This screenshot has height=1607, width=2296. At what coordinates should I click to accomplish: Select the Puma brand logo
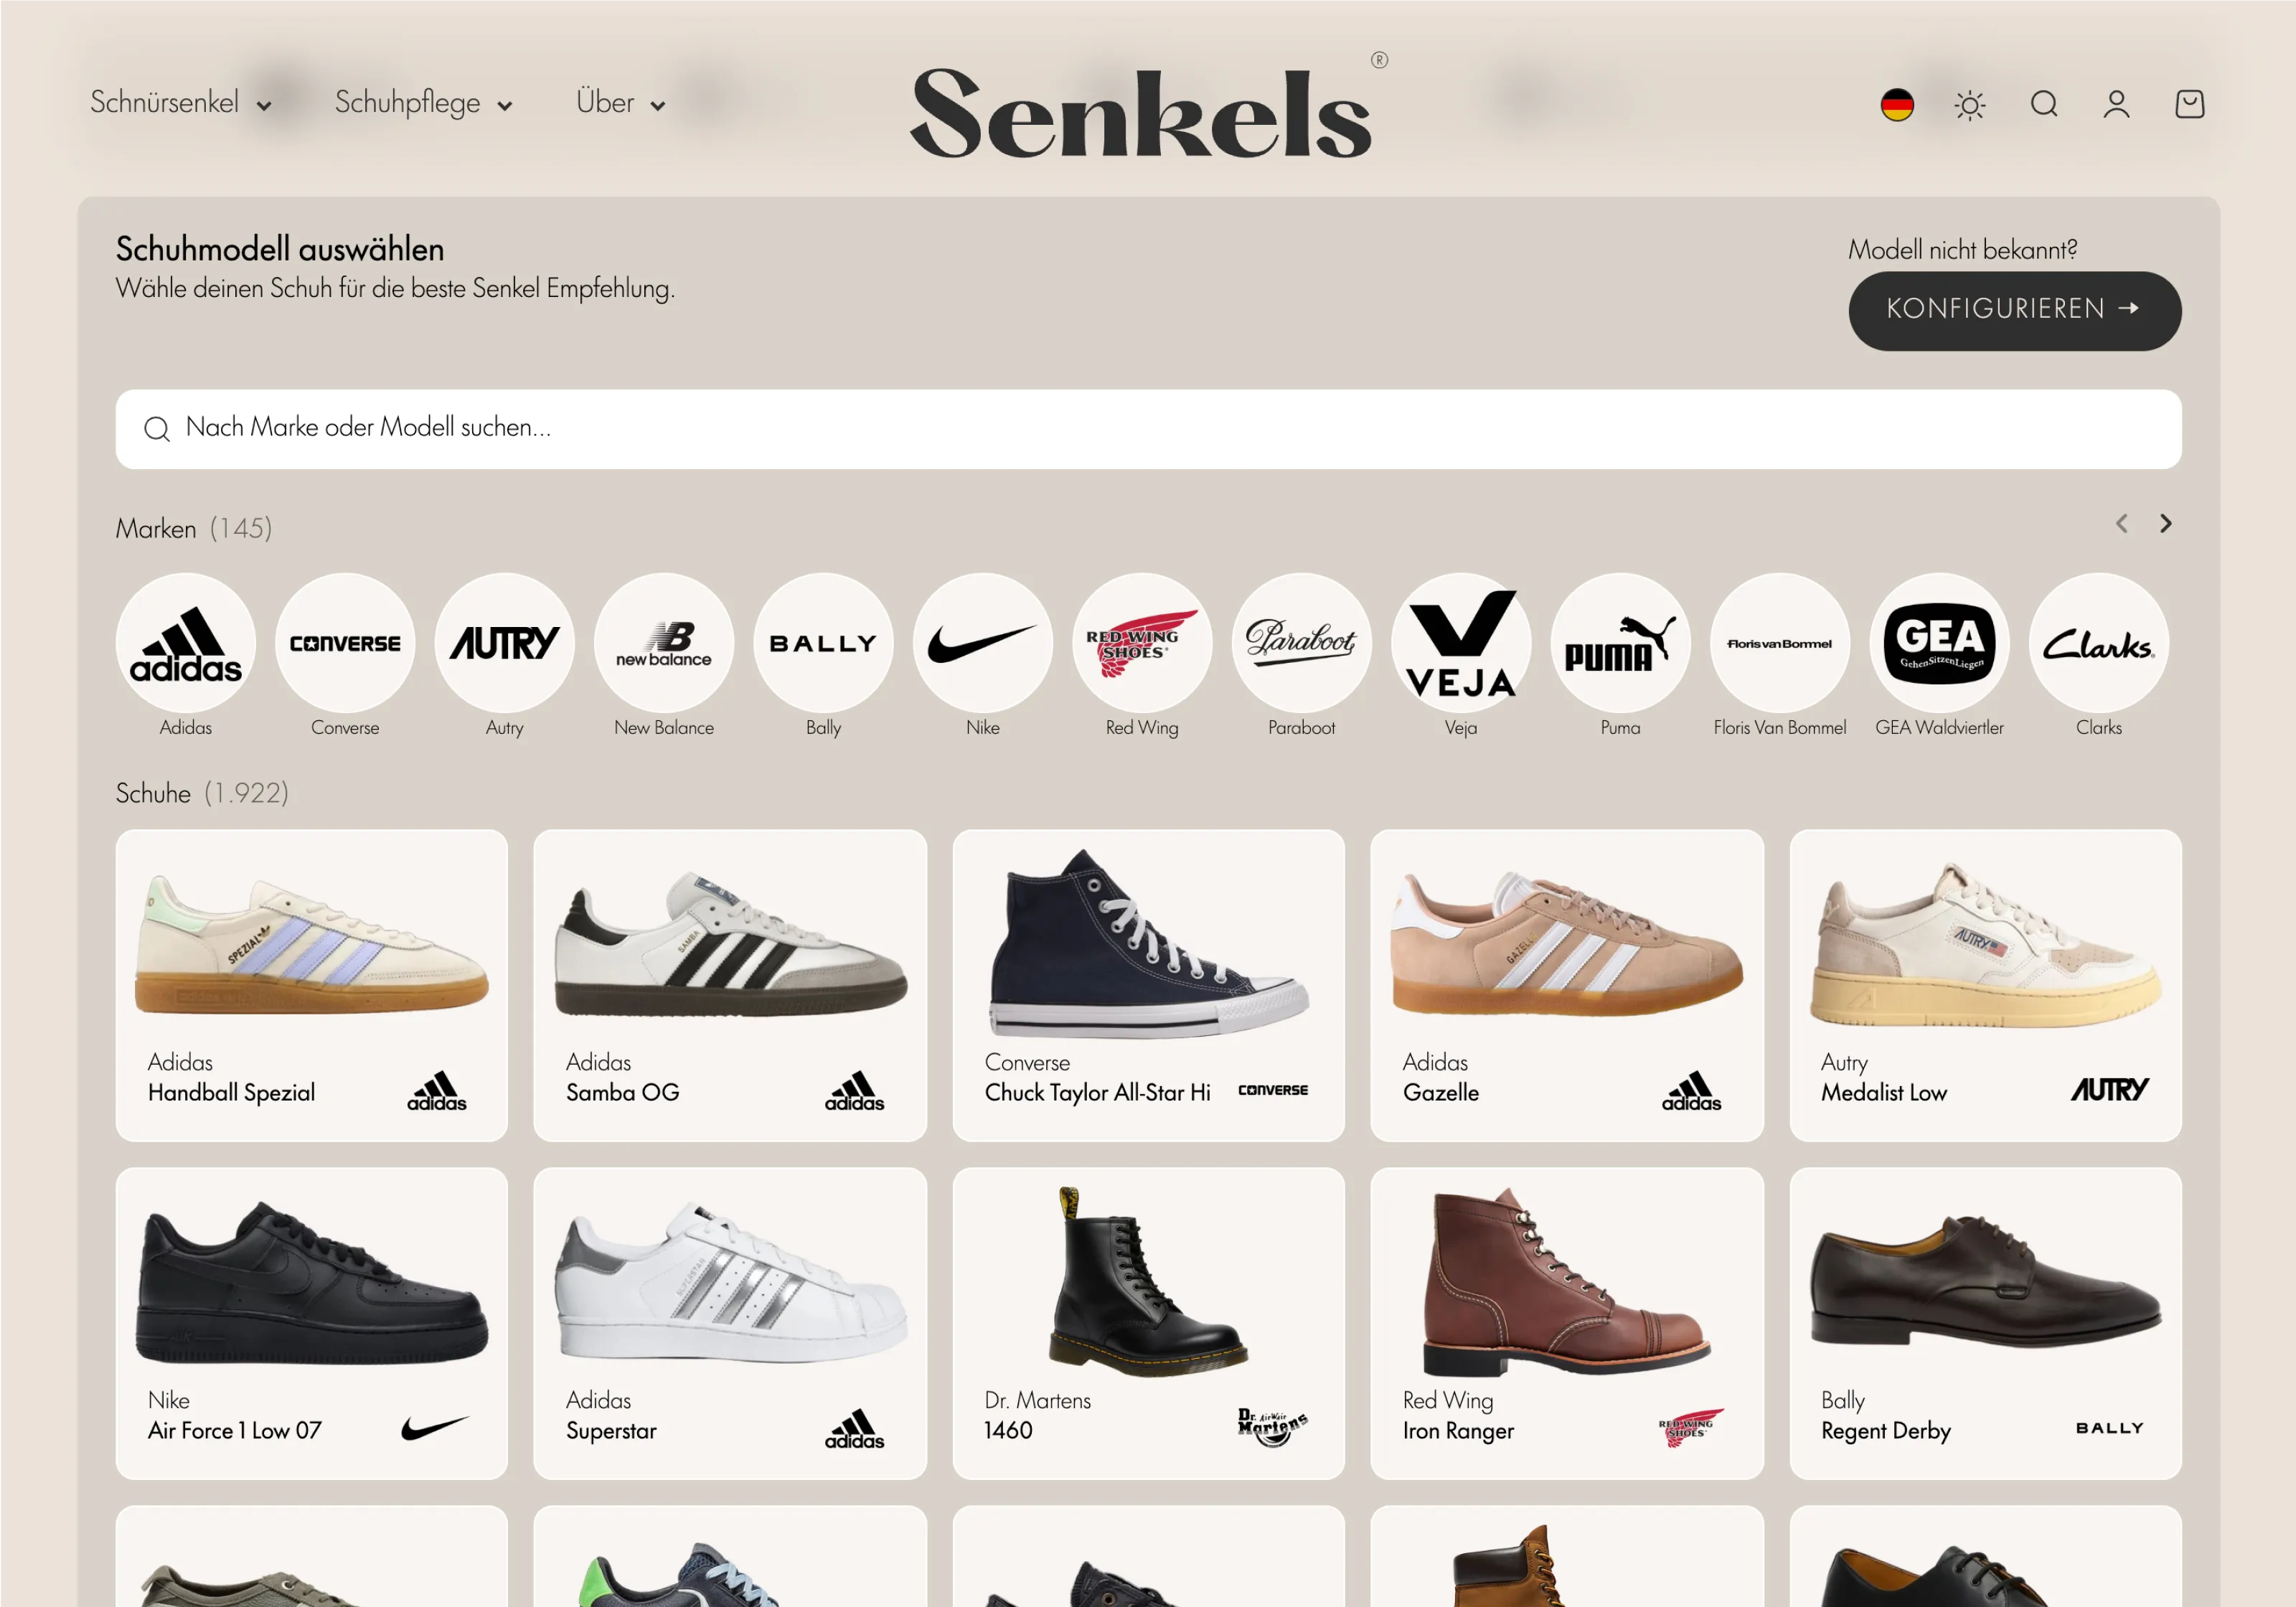pyautogui.click(x=1620, y=642)
